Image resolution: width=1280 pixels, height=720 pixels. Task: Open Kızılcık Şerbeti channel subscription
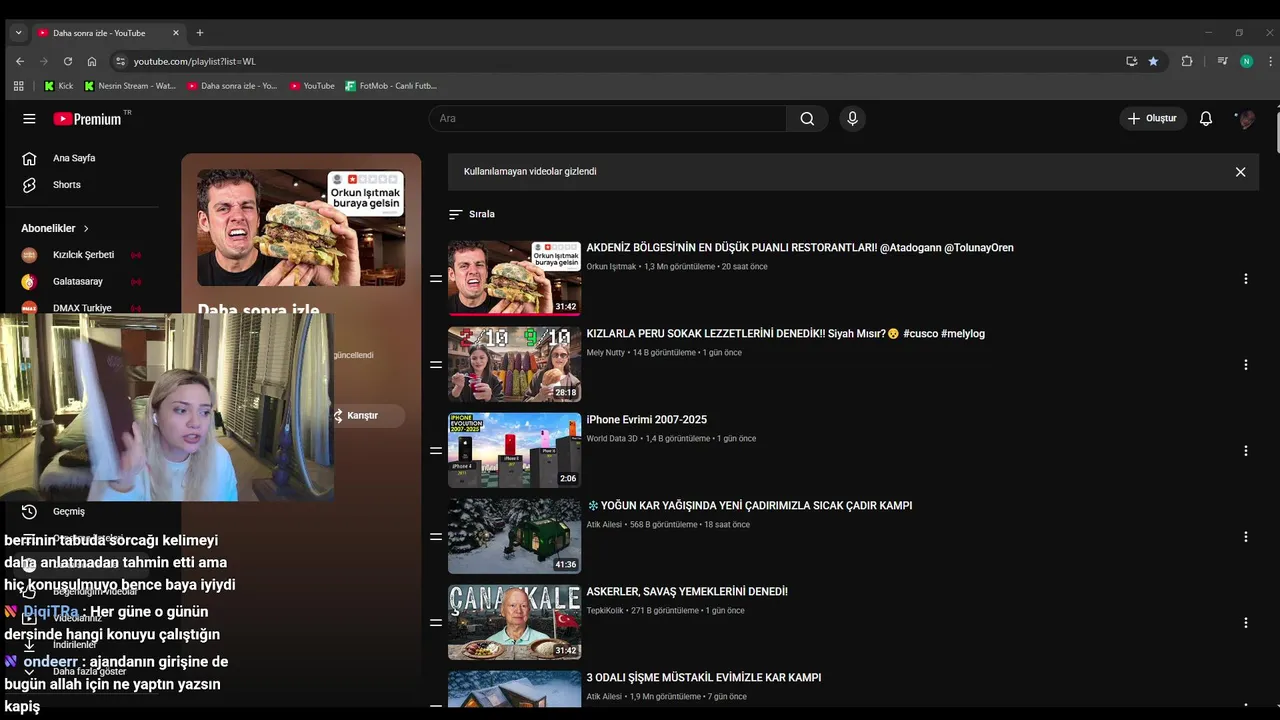coord(85,255)
